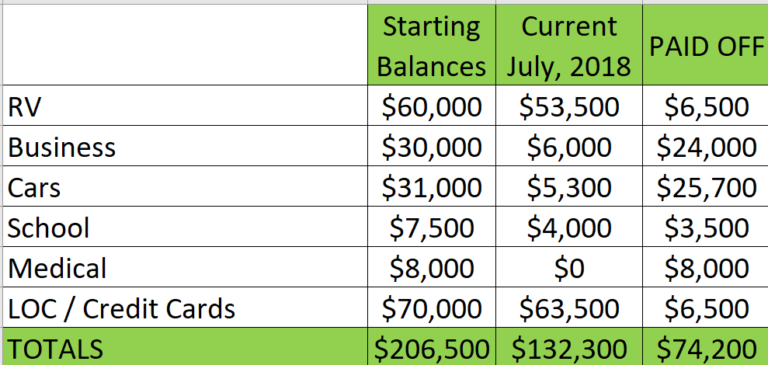
Task: Select the Starting Balances header cell
Action: 432,45
